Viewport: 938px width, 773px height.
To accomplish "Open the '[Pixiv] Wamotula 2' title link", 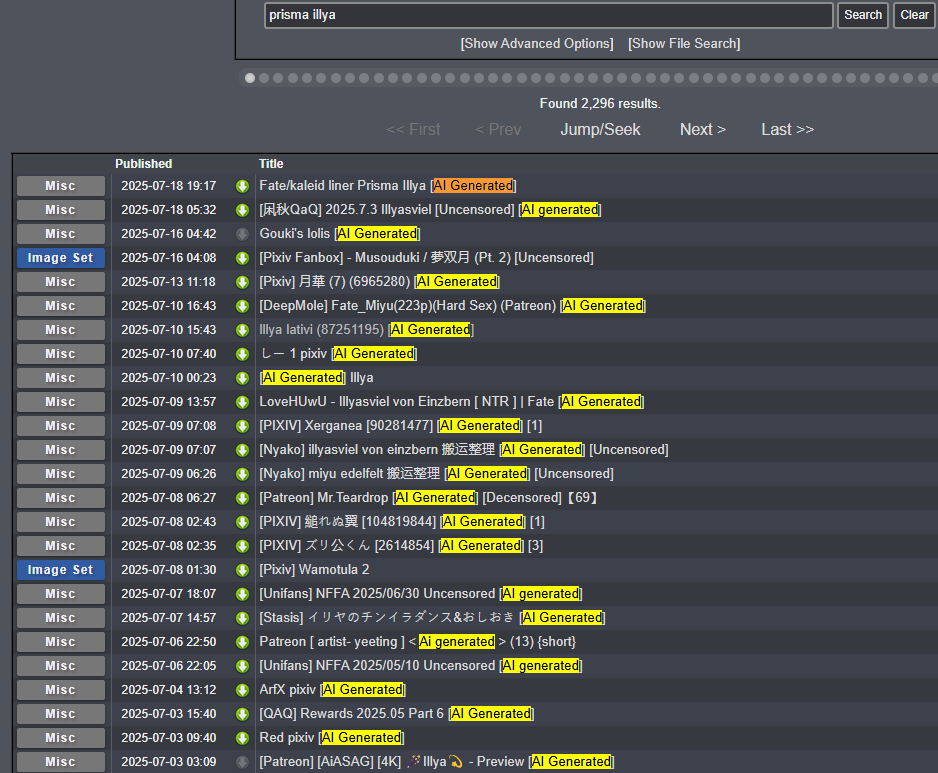I will [314, 570].
